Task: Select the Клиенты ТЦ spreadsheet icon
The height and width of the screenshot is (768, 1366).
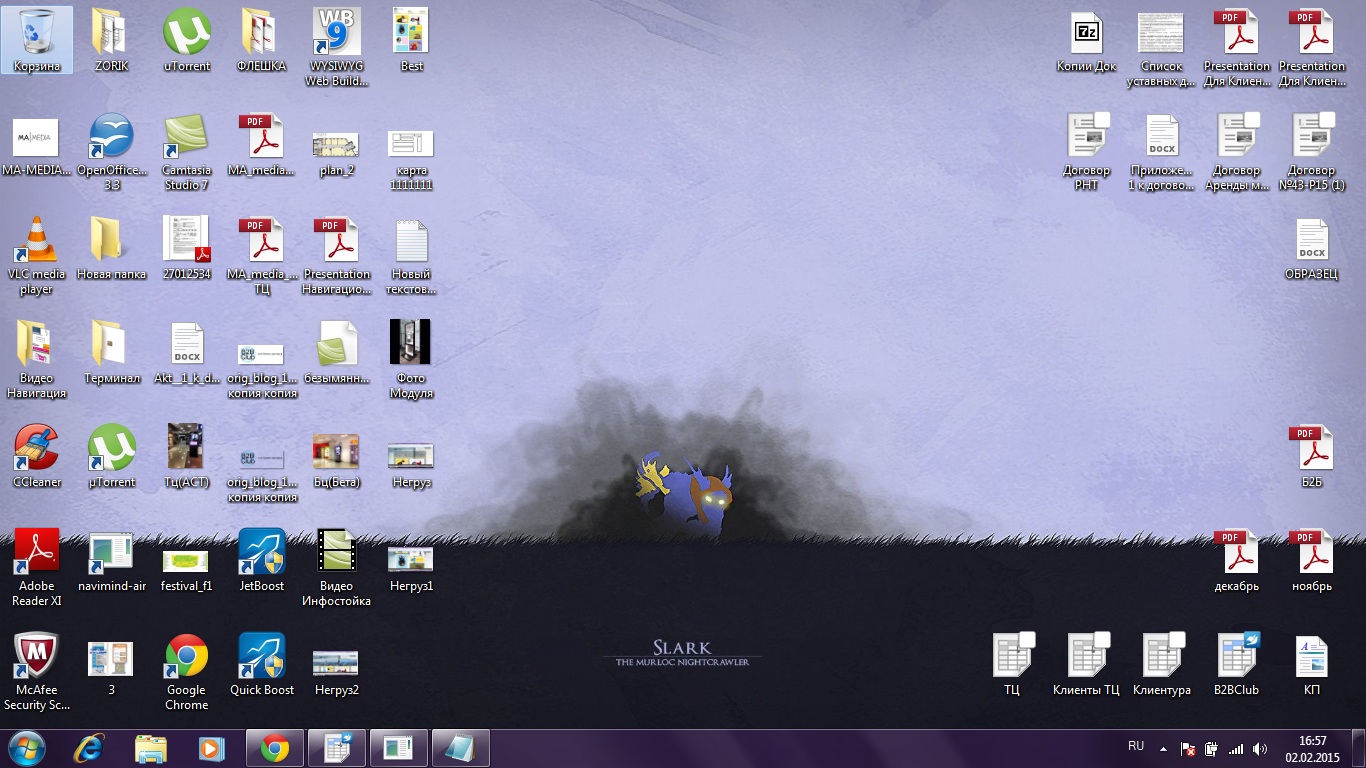Action: [x=1087, y=665]
